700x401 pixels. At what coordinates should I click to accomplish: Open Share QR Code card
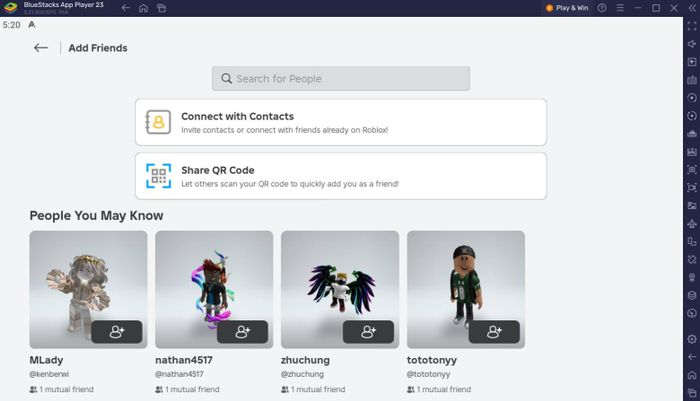tap(341, 176)
